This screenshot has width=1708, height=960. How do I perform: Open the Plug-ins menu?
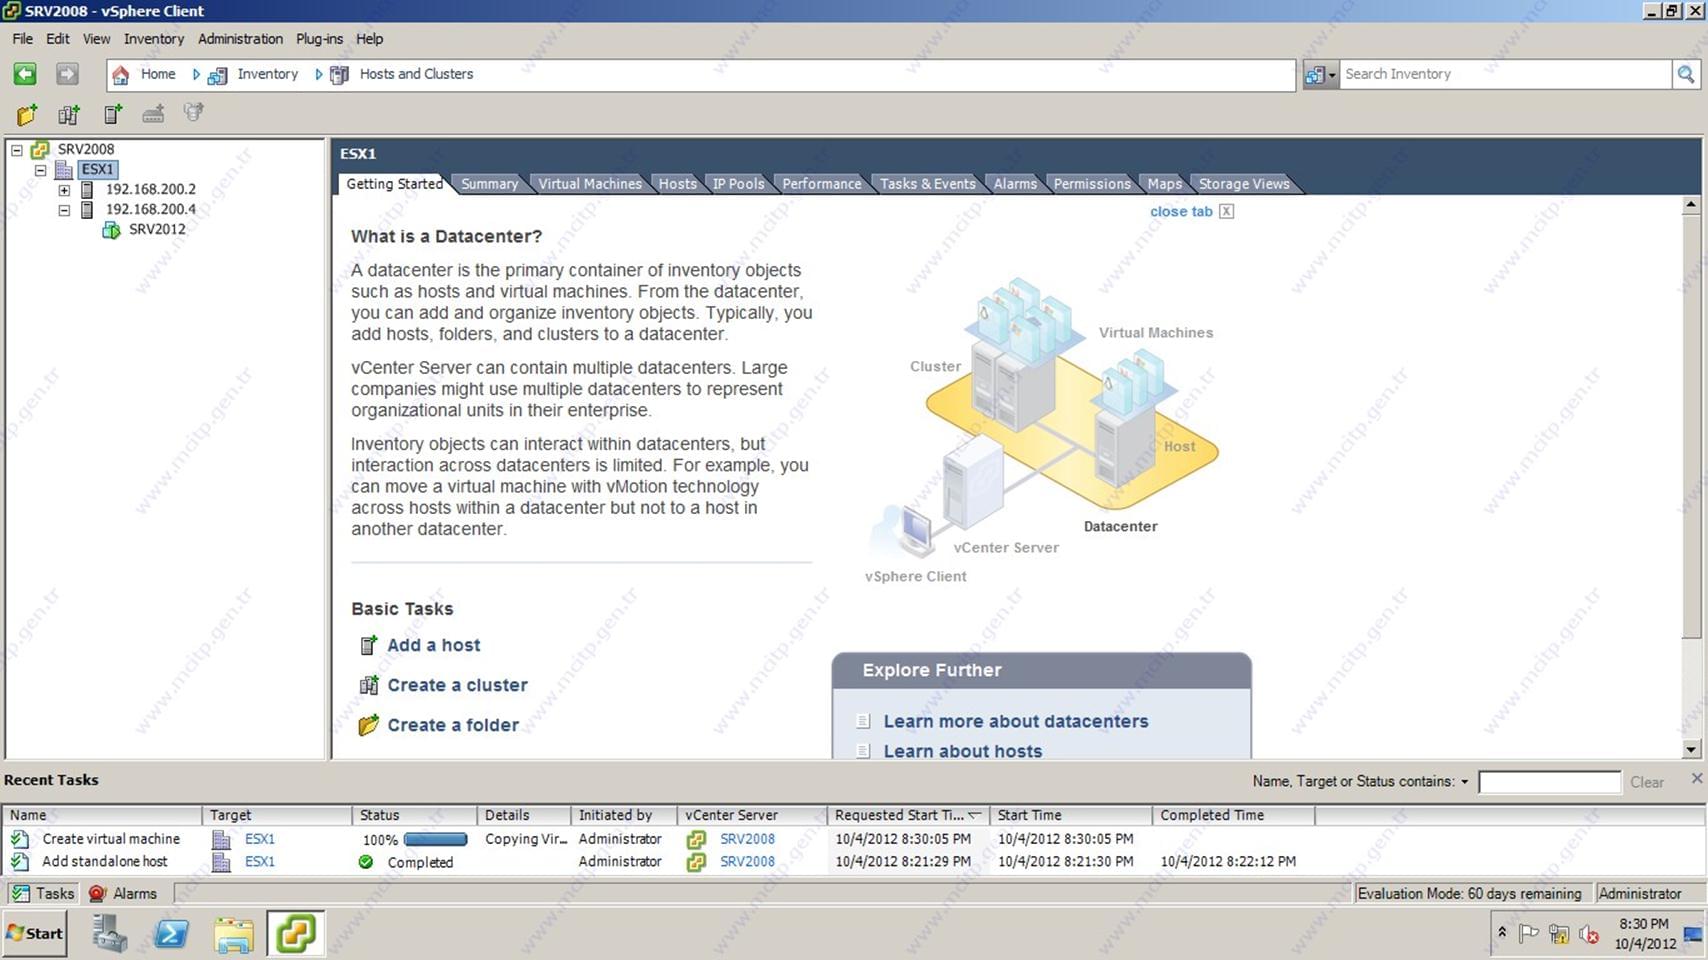[x=319, y=39]
